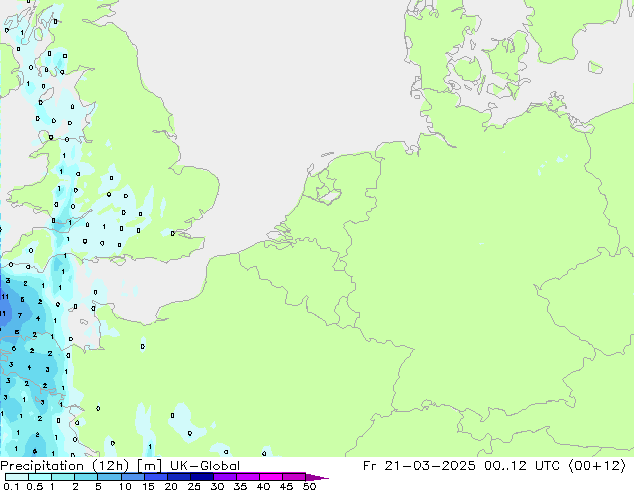The height and width of the screenshot is (490, 634).
Task: Click the '0.1' legend label
Action: point(11,486)
